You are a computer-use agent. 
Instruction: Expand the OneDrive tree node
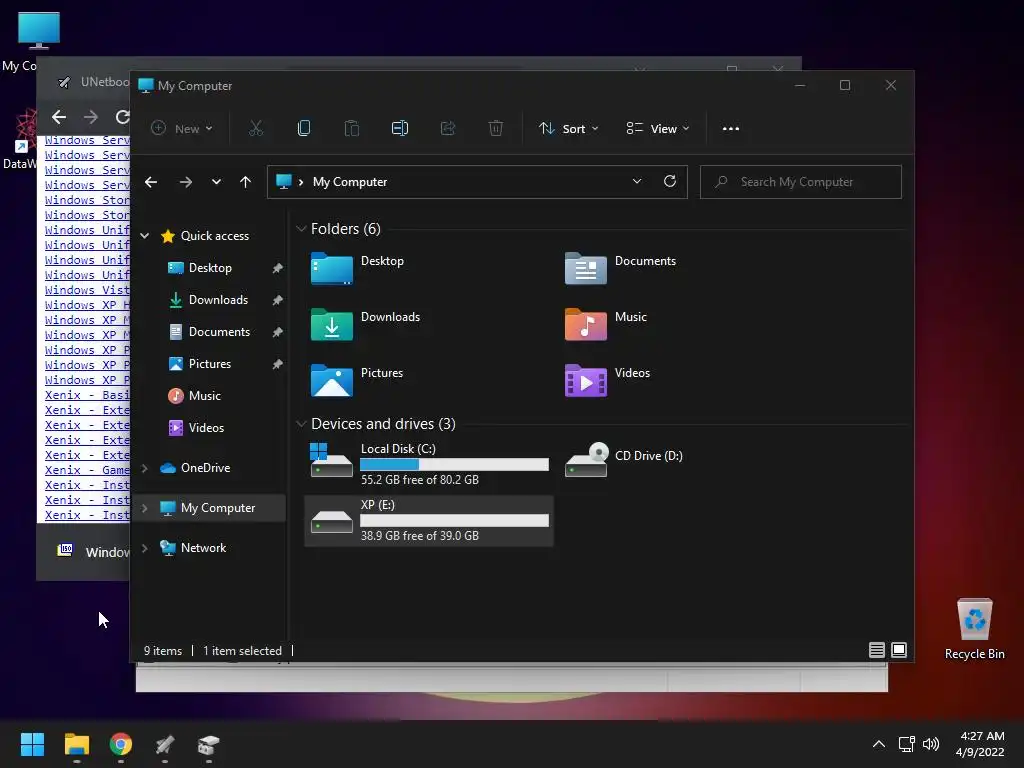[145, 468]
